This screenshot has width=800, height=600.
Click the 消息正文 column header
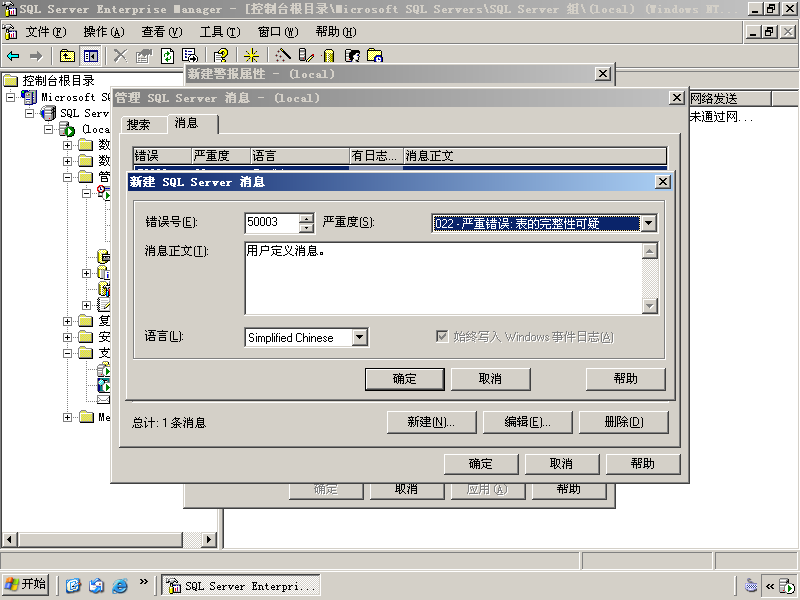pyautogui.click(x=535, y=156)
